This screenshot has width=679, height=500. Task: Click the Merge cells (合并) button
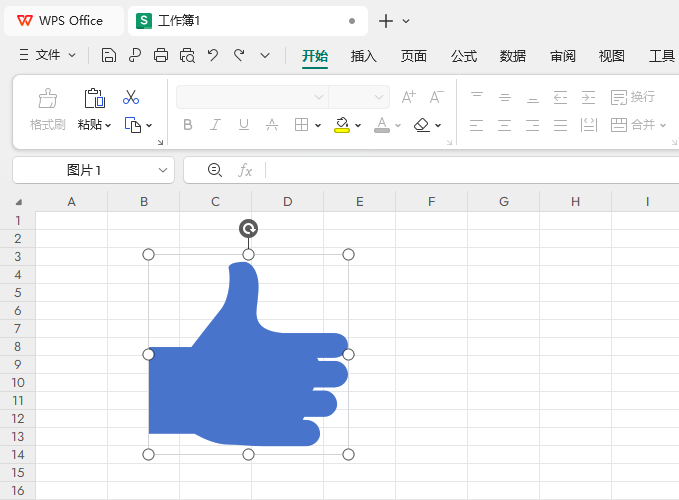pyautogui.click(x=633, y=125)
